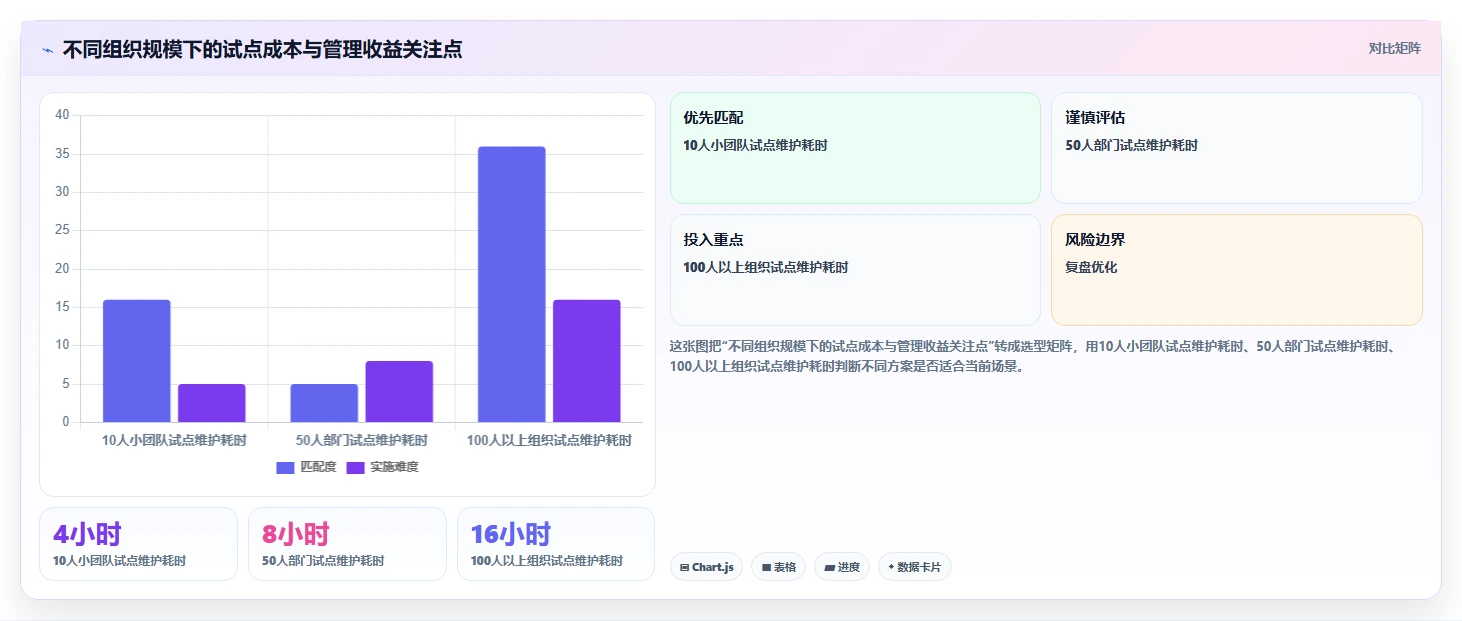1462x621 pixels.
Task: Click the 进度 chip icon
Action: pyautogui.click(x=829, y=567)
